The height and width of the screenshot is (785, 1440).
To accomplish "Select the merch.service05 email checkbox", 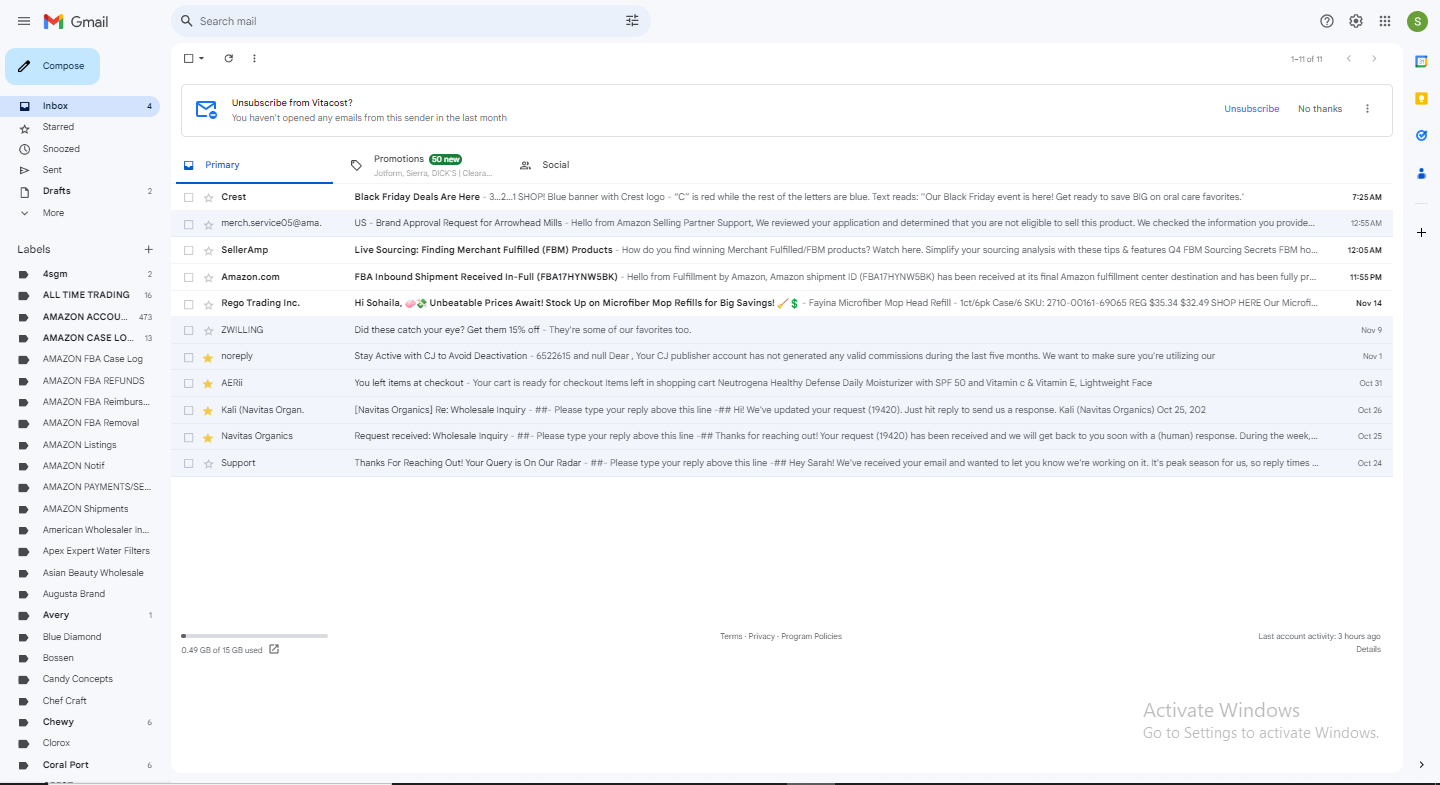I will (x=188, y=224).
